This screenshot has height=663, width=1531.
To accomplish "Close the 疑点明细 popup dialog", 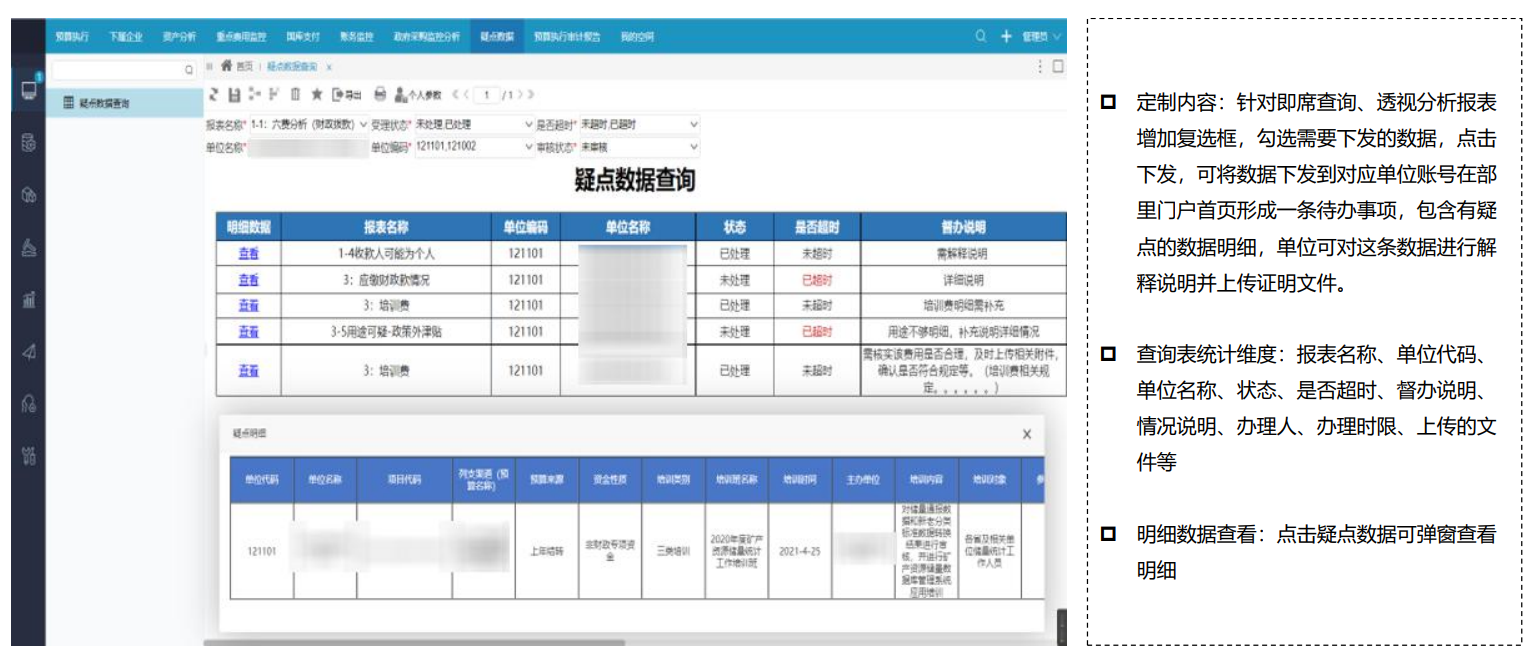I will tap(1026, 434).
